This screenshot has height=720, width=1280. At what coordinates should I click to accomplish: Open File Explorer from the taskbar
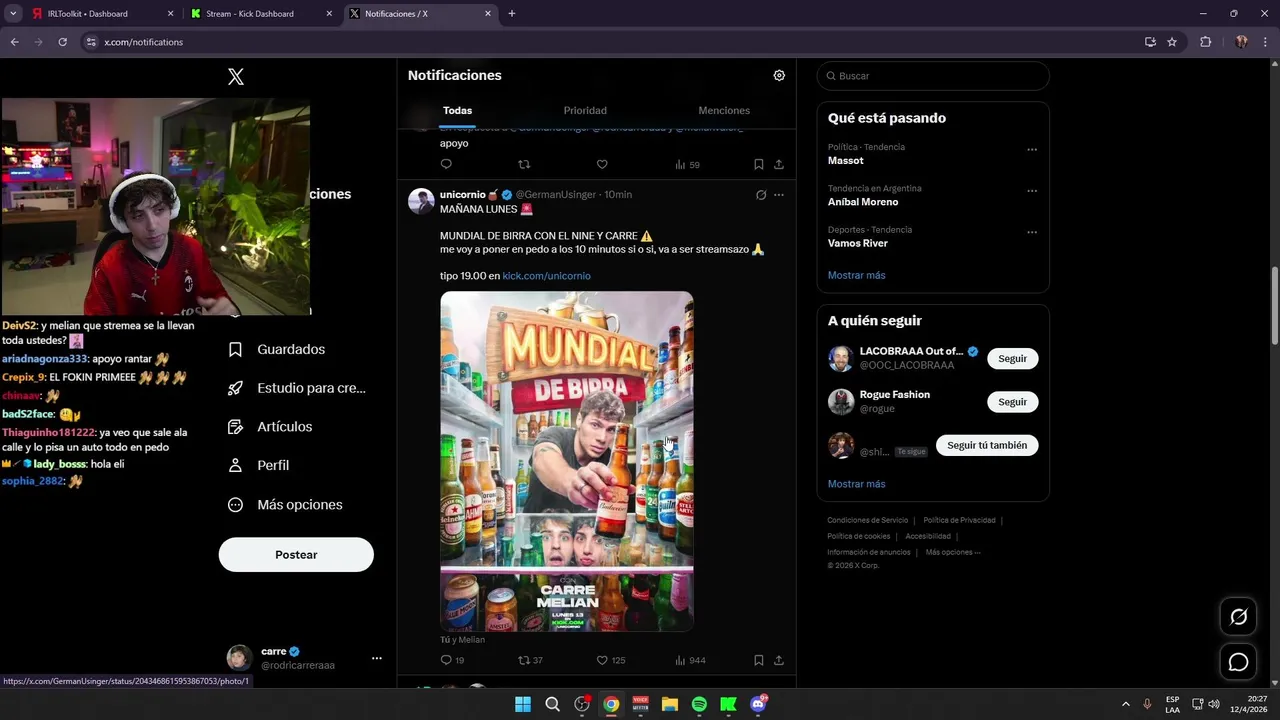(670, 704)
